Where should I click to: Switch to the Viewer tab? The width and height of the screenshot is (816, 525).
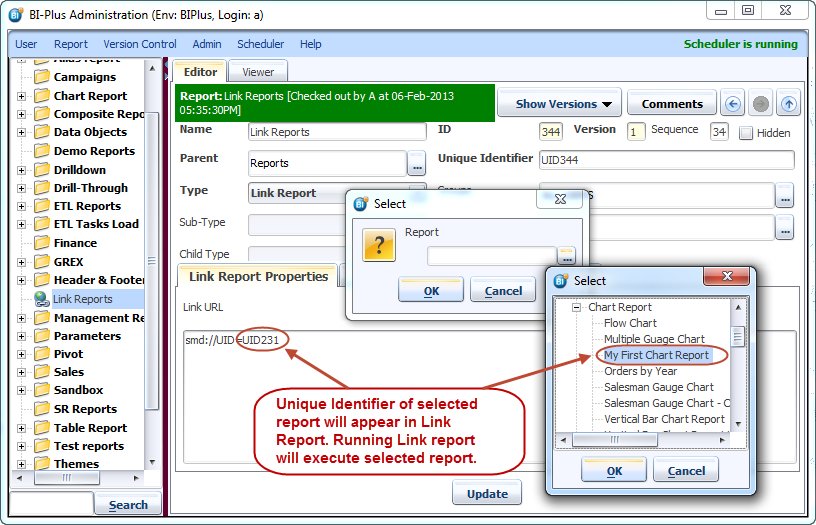pos(258,72)
